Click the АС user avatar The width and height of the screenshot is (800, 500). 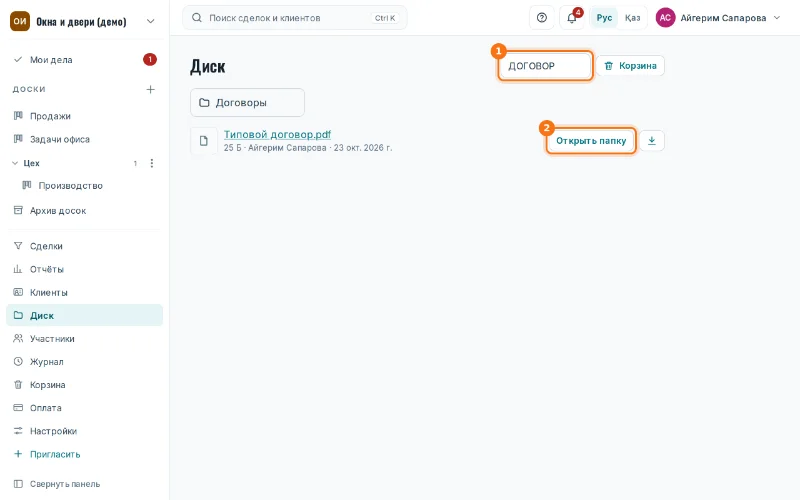click(665, 18)
